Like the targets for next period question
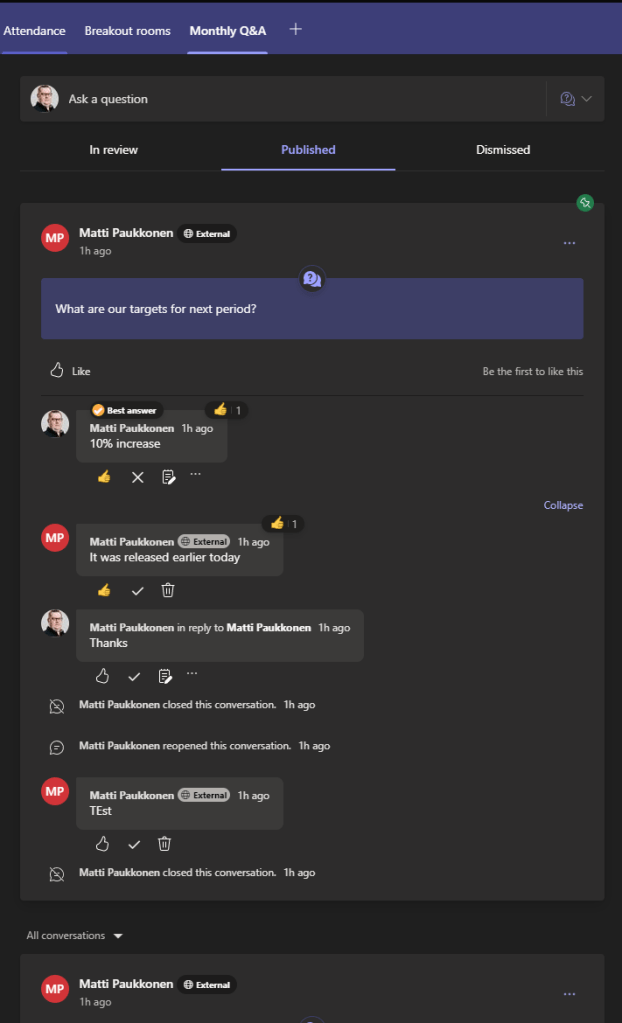622x1023 pixels. tap(70, 371)
